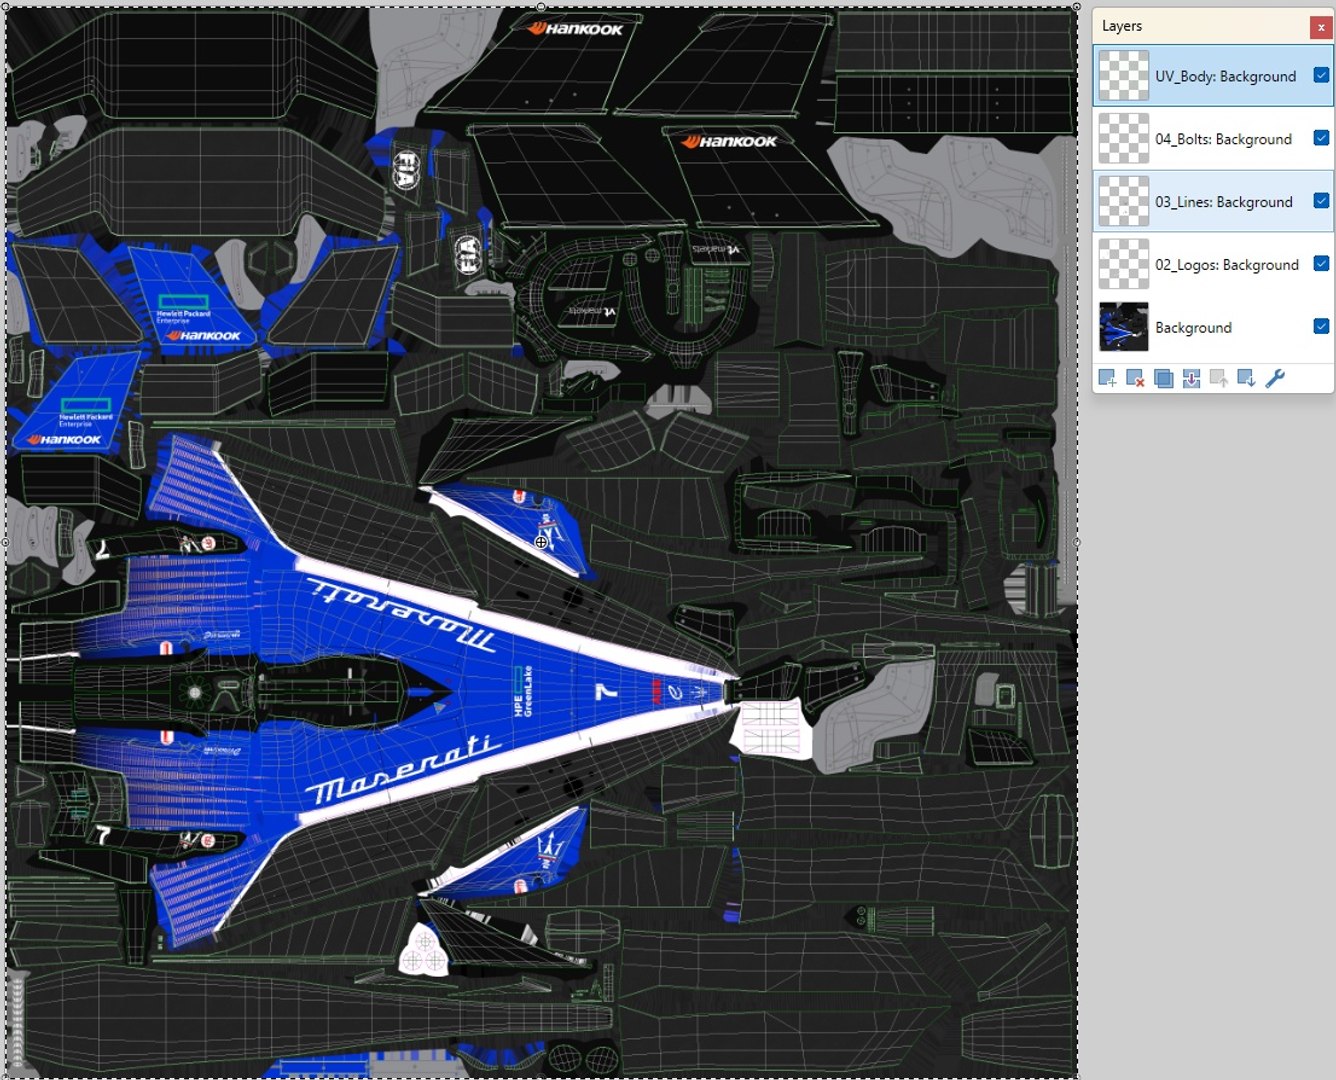This screenshot has width=1336, height=1080.
Task: Click the greyed Move Layer Up icon
Action: click(x=1219, y=378)
